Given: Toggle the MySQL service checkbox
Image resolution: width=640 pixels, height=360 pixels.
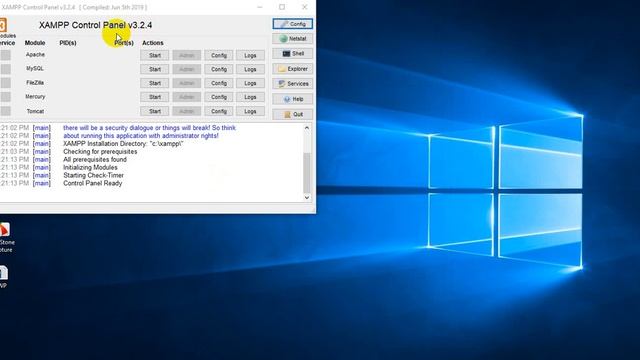Looking at the screenshot, I should (5, 69).
